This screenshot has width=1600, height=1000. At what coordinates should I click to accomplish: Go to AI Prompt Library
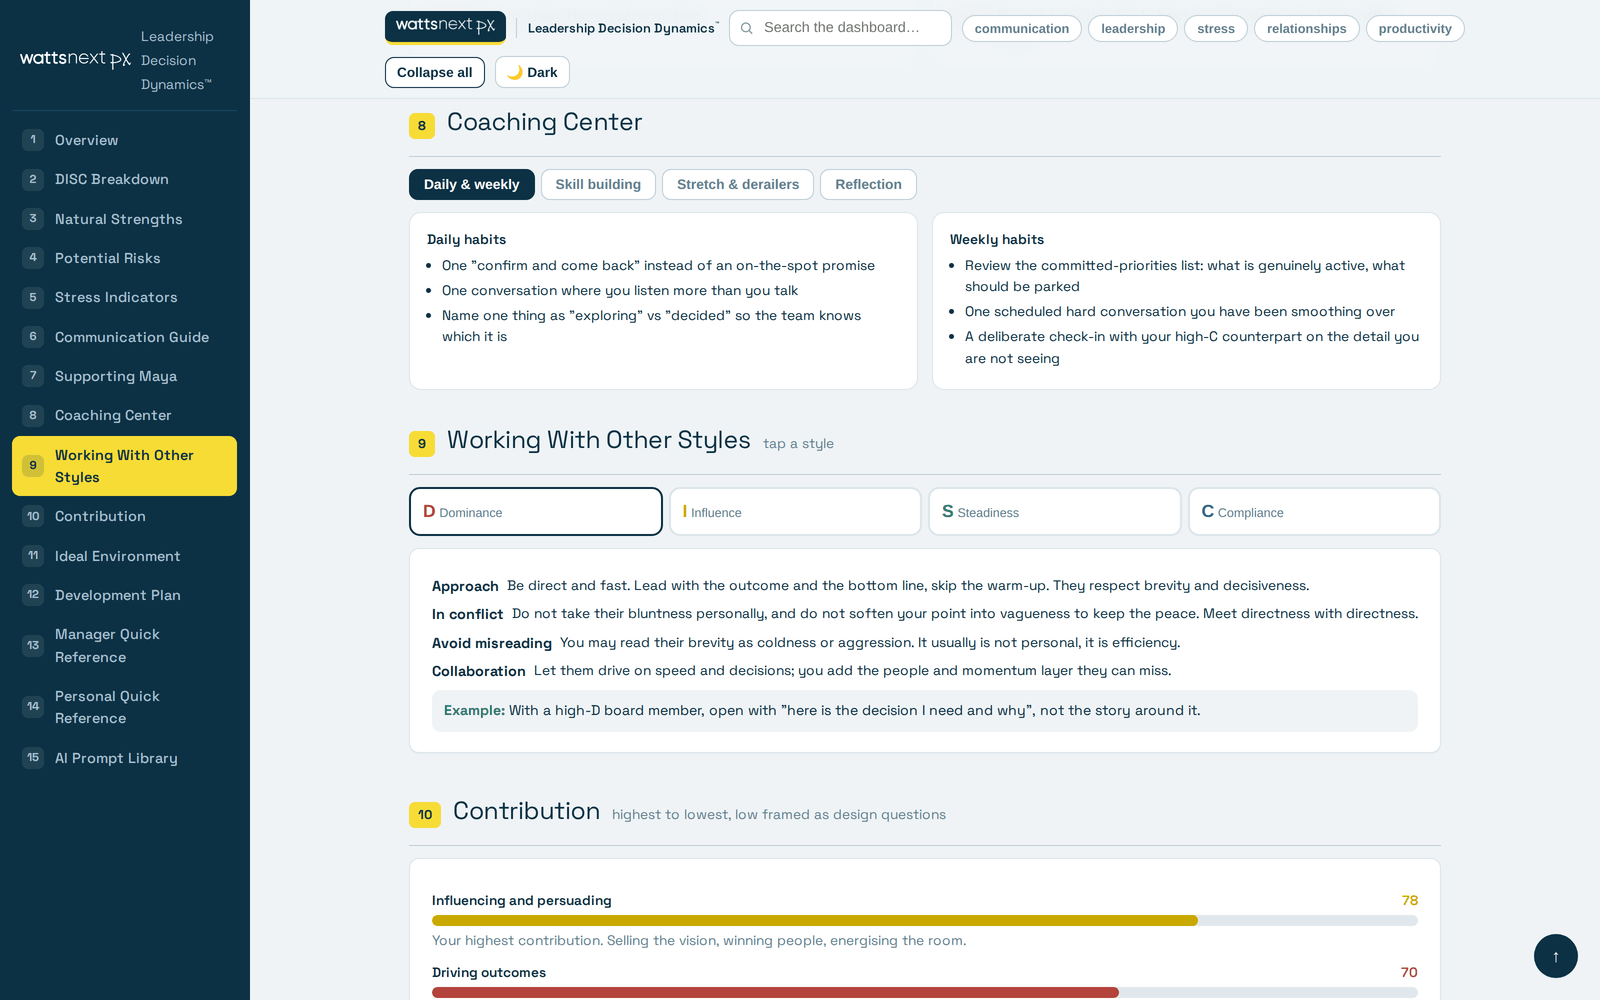(124, 758)
